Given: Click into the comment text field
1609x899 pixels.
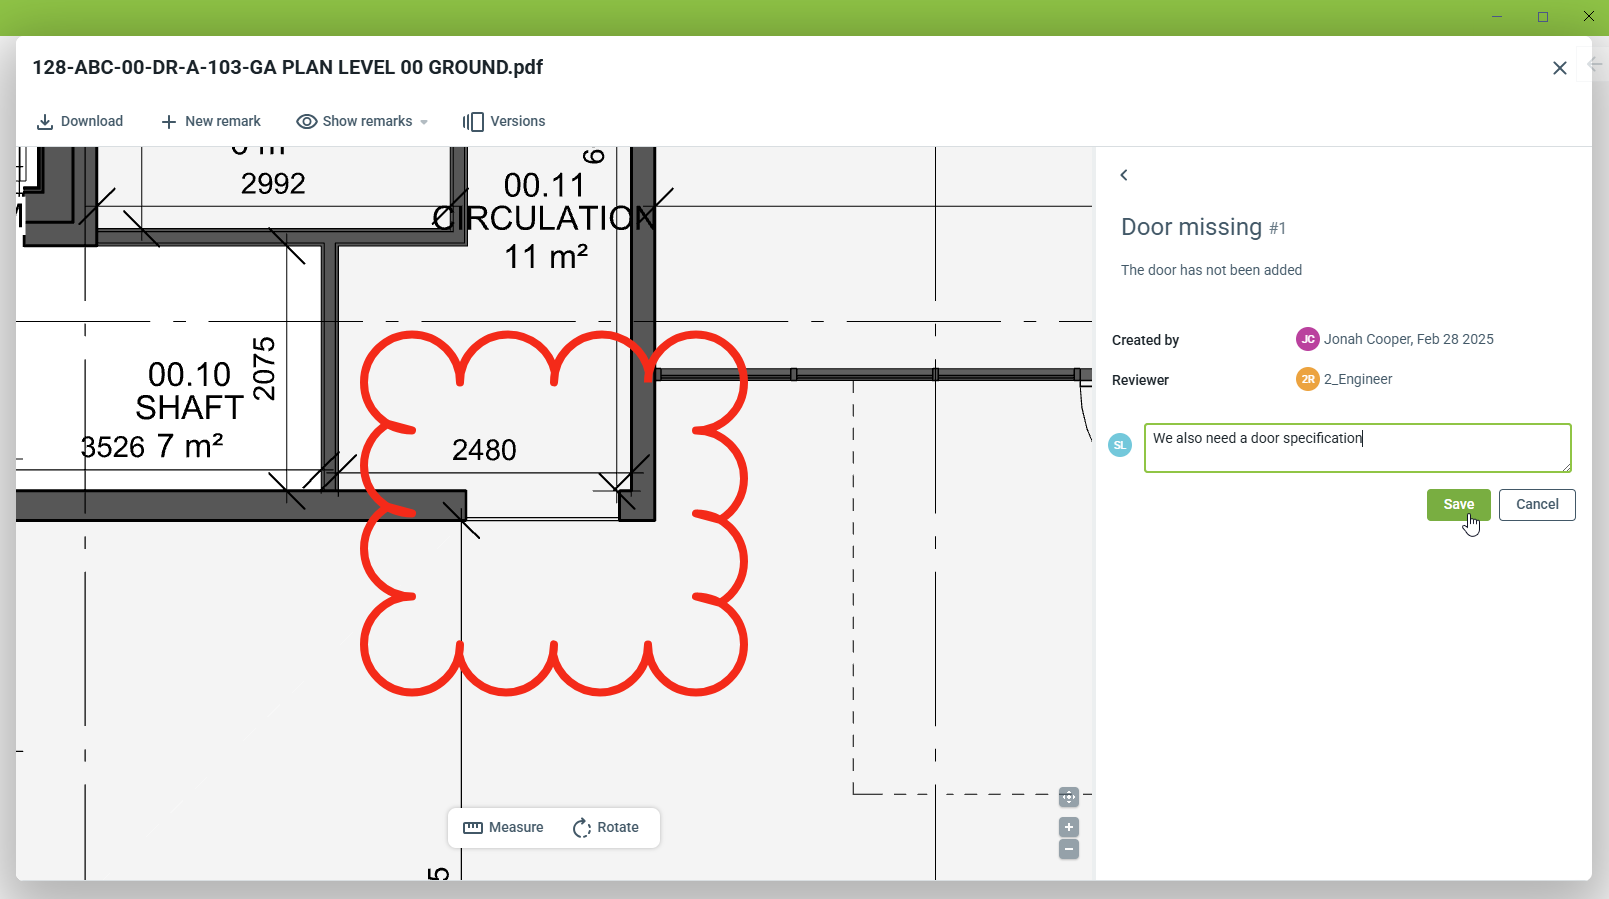Looking at the screenshot, I should [1357, 448].
